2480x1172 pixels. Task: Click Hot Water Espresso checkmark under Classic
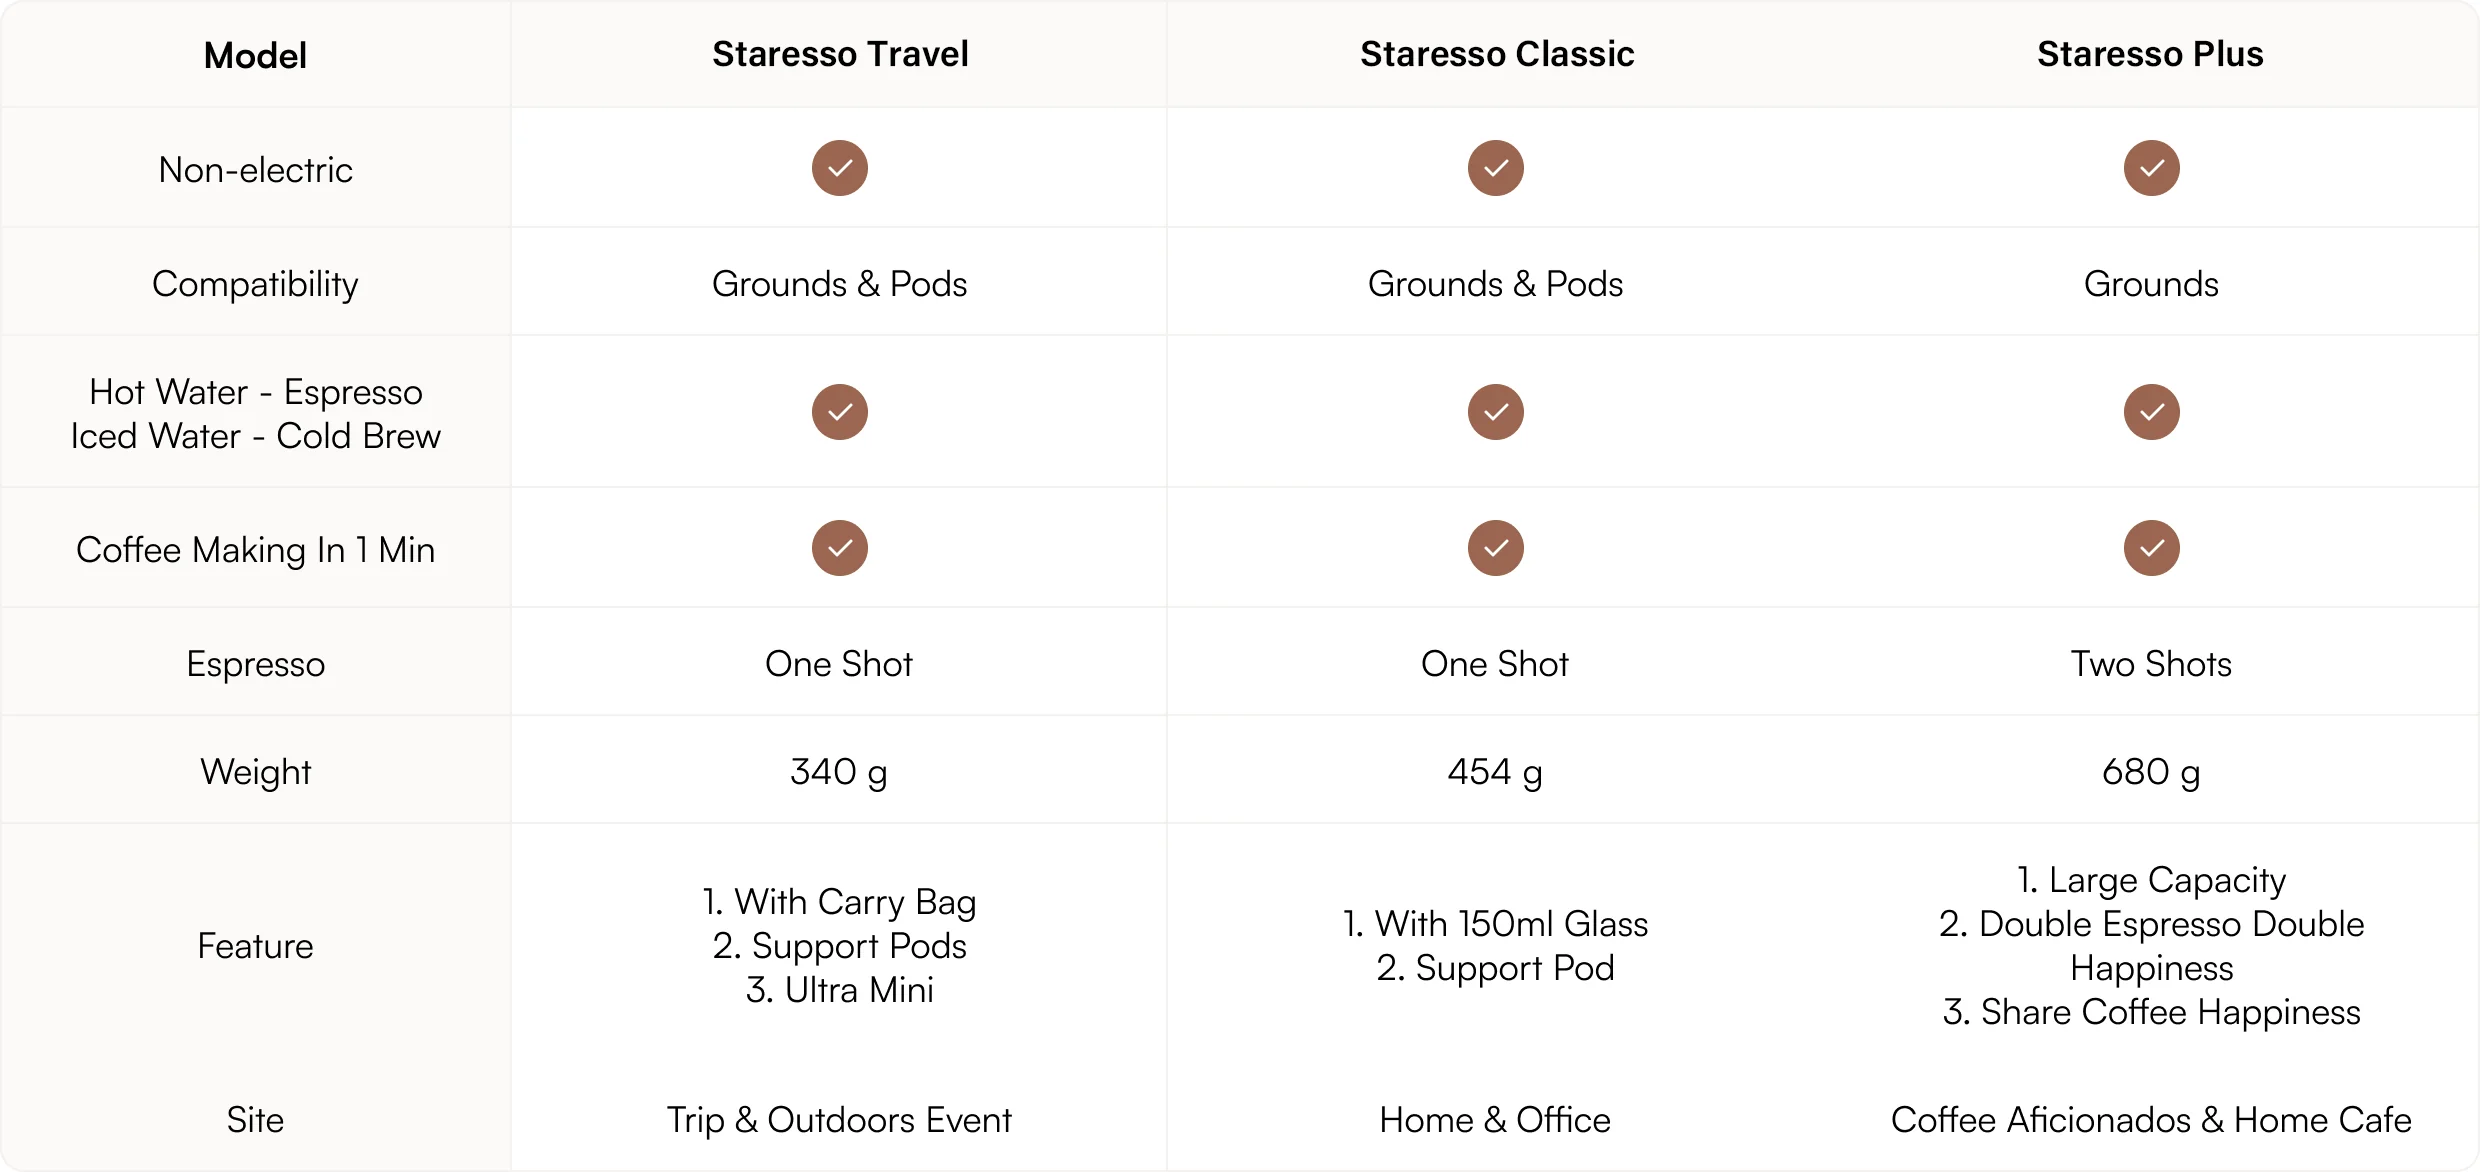[1495, 412]
